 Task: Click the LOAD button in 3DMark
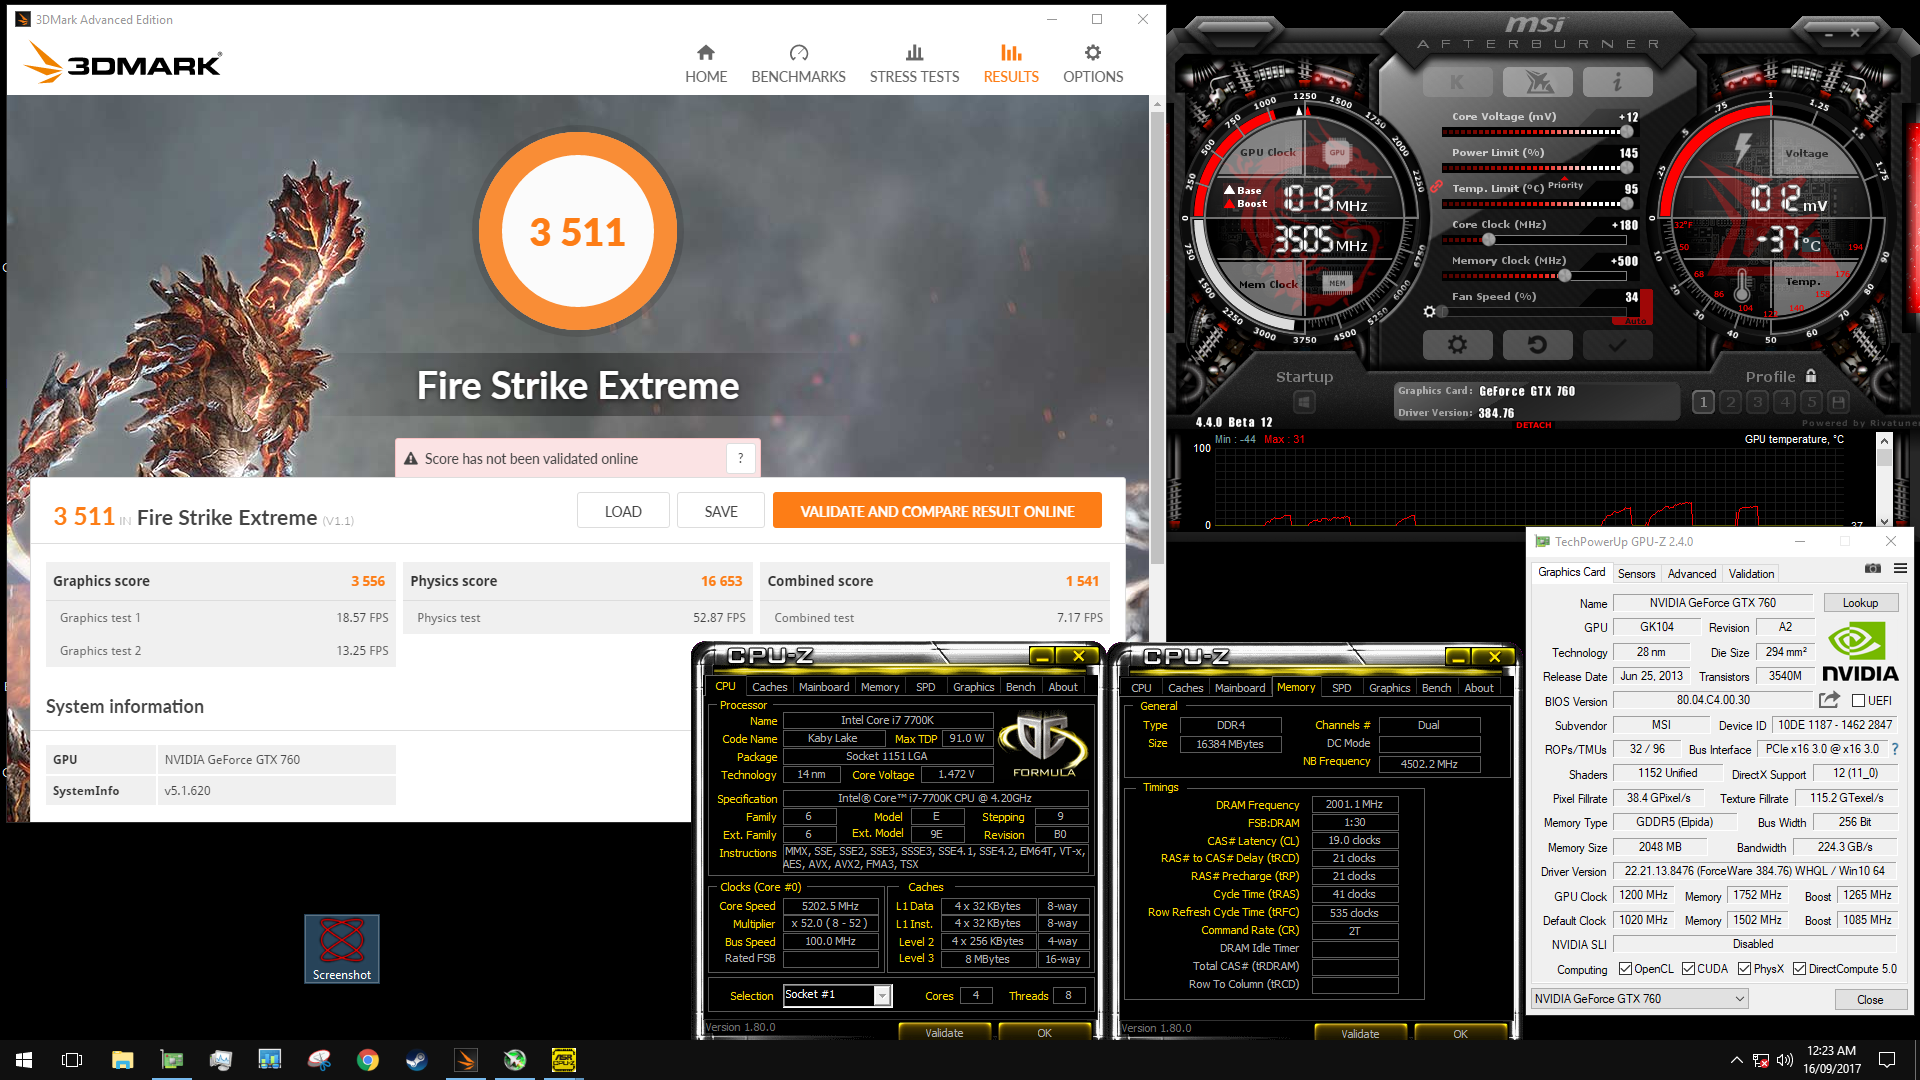pos(623,511)
